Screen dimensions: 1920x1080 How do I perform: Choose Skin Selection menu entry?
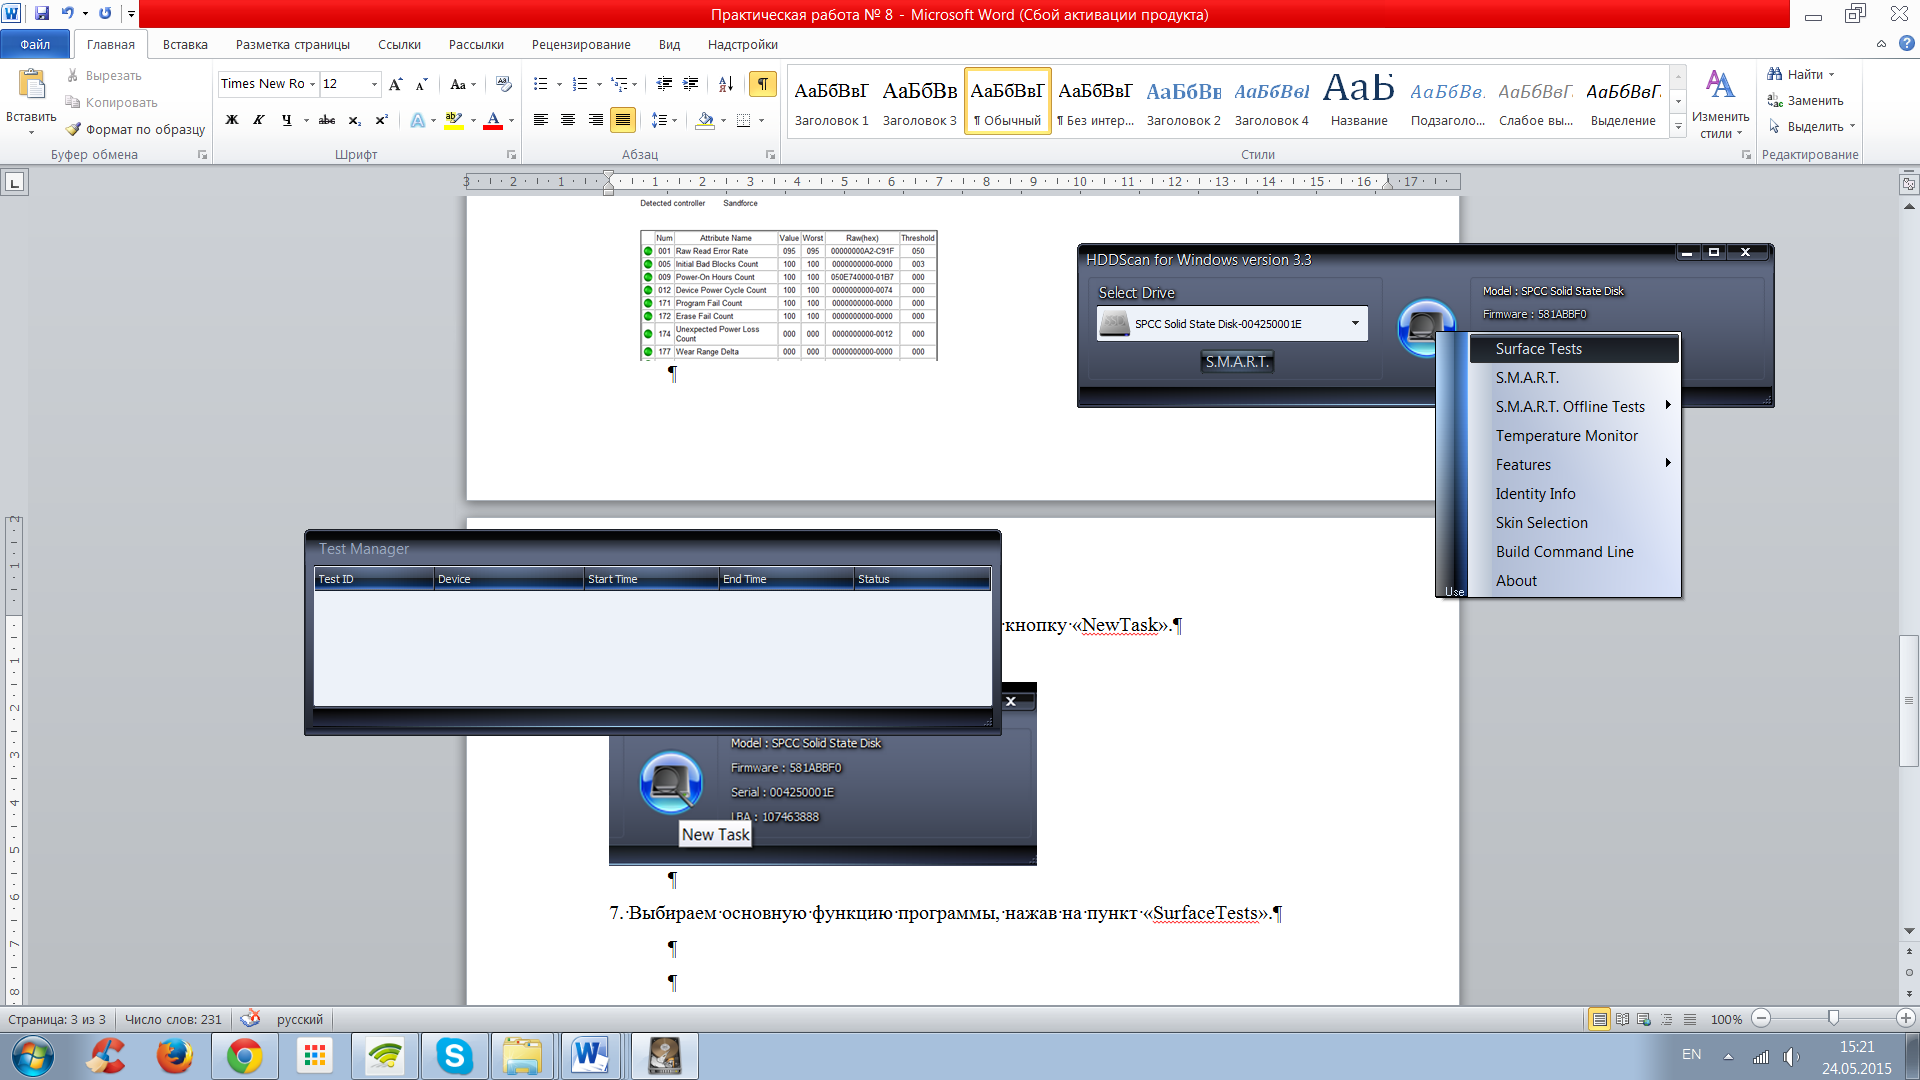(x=1575, y=522)
